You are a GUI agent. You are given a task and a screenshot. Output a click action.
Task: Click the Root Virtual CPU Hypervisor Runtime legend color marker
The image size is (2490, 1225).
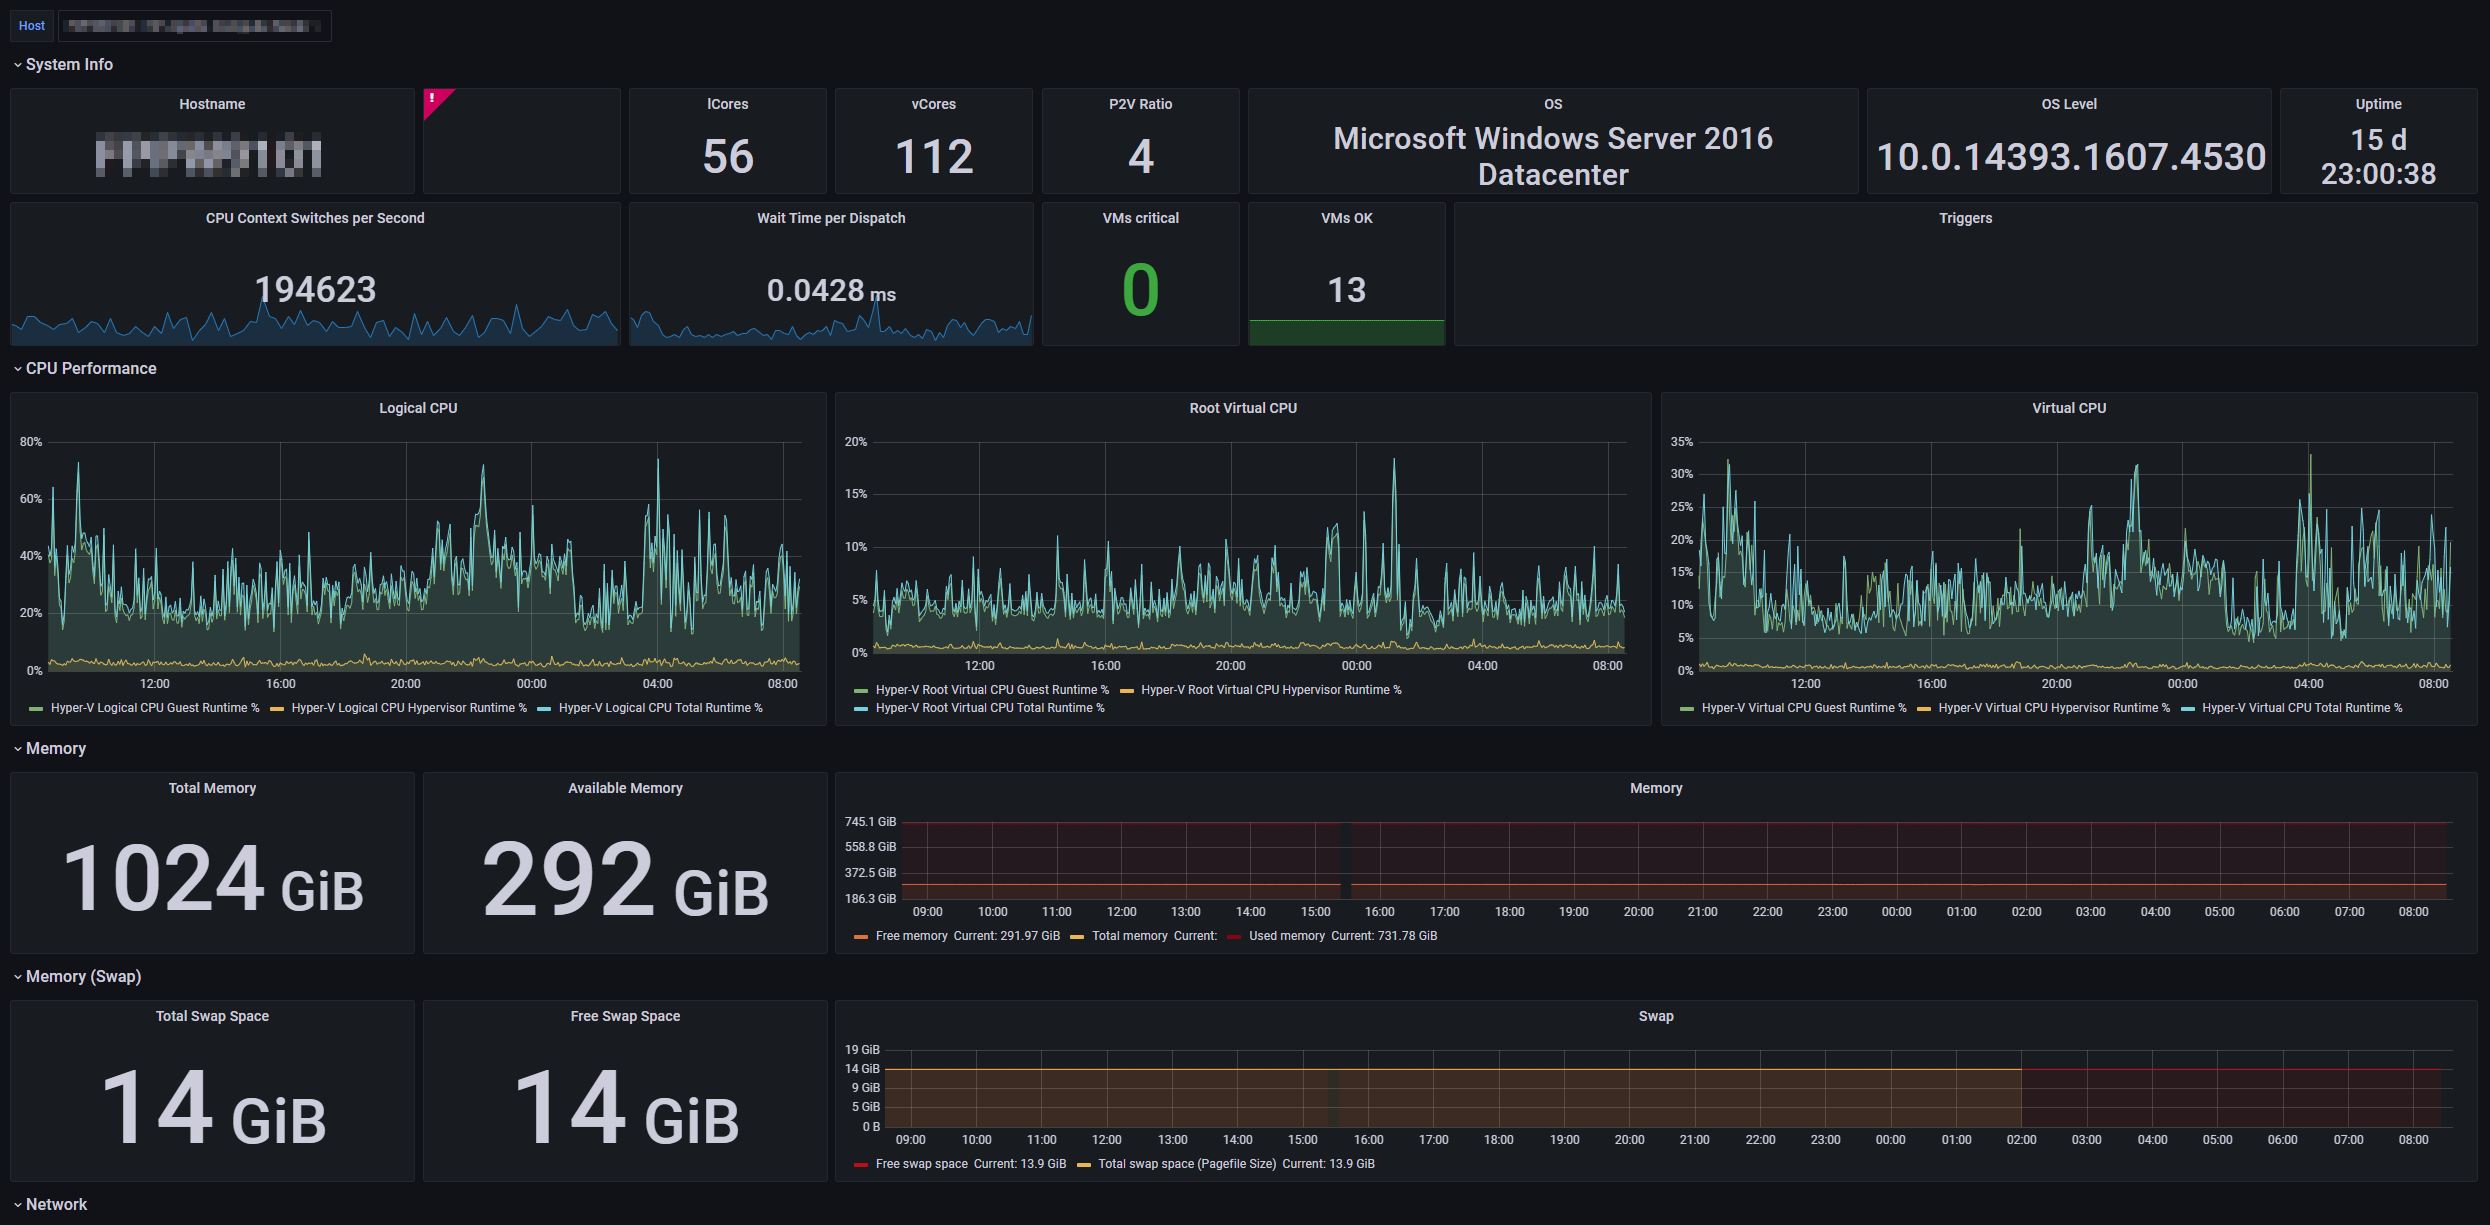pos(1126,691)
